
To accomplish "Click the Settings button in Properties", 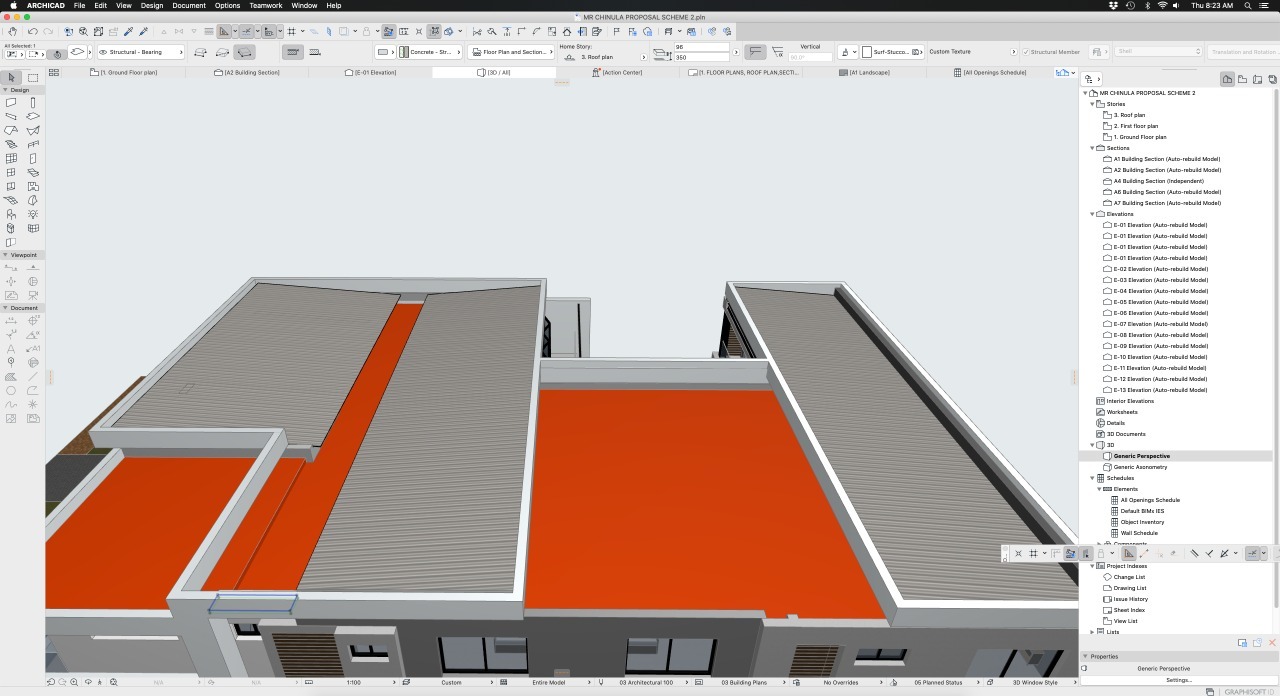I will pos(1178,680).
